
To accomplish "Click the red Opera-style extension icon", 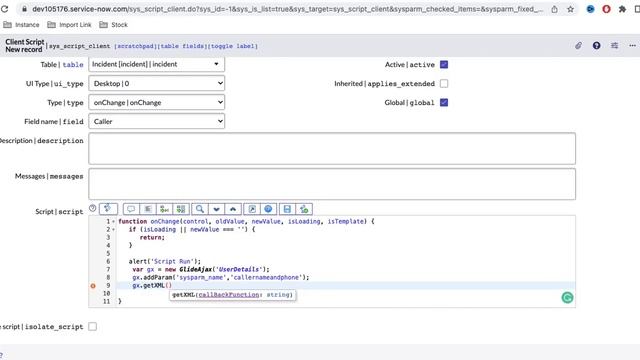I will click(x=606, y=9).
